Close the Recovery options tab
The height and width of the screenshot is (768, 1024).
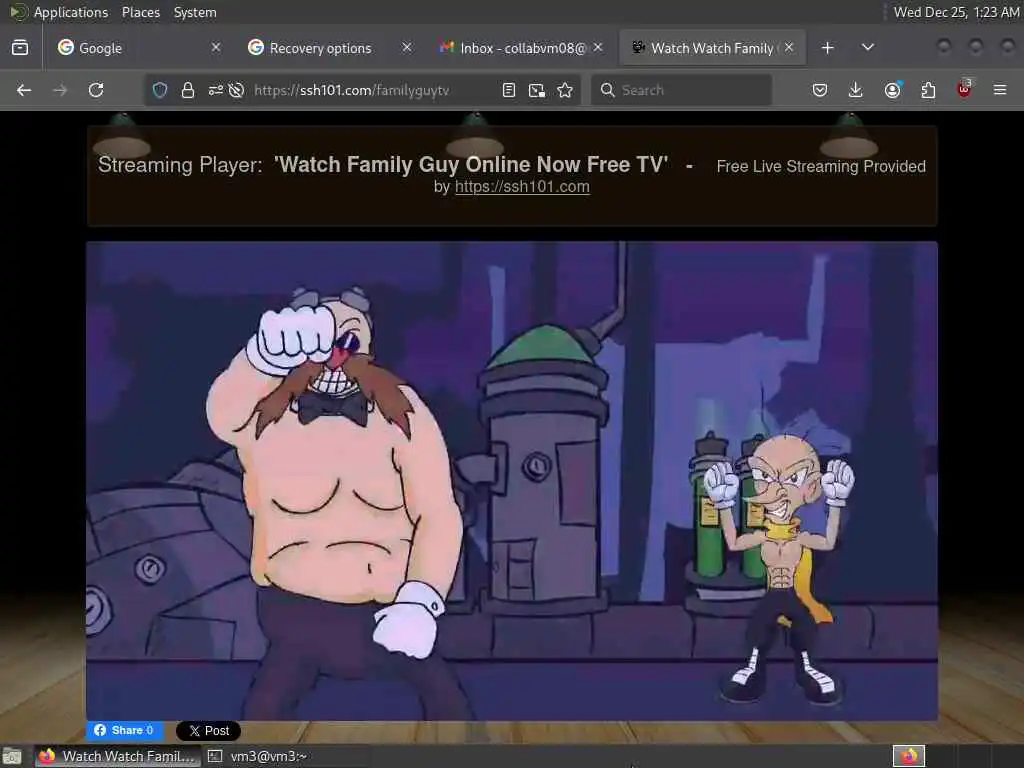407,48
